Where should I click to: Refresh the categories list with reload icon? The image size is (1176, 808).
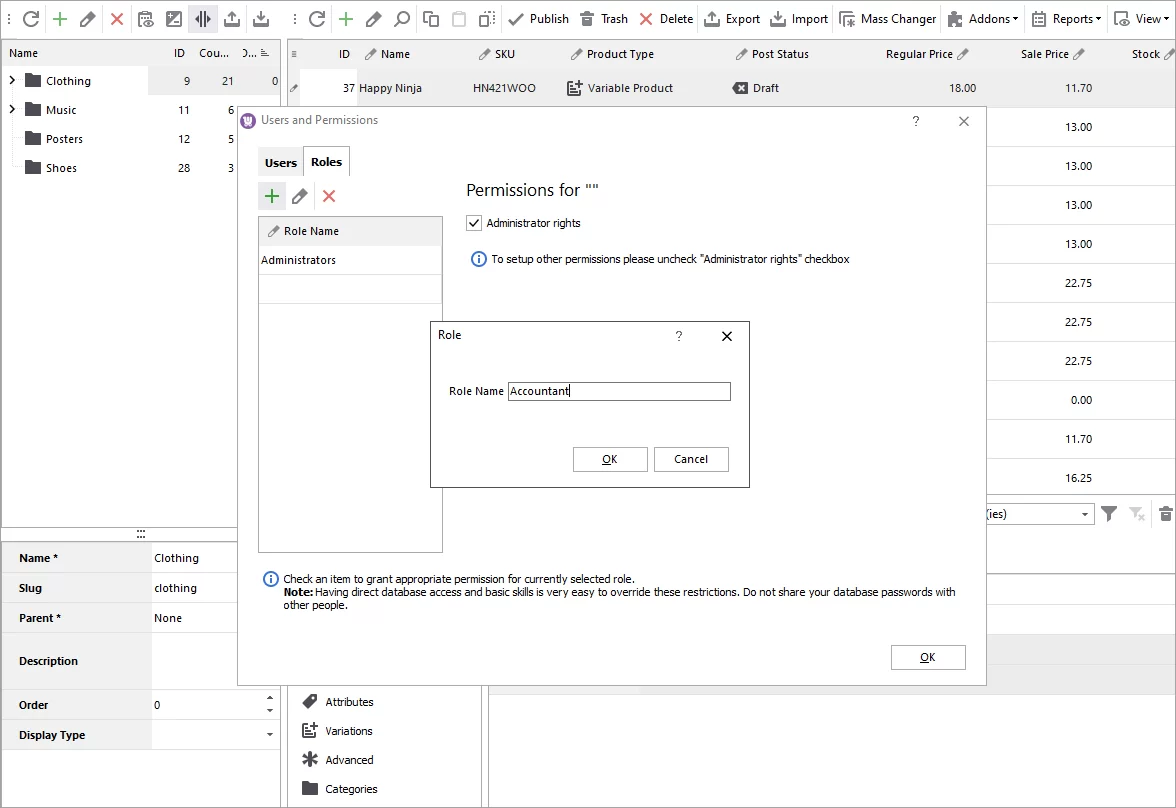tap(29, 18)
